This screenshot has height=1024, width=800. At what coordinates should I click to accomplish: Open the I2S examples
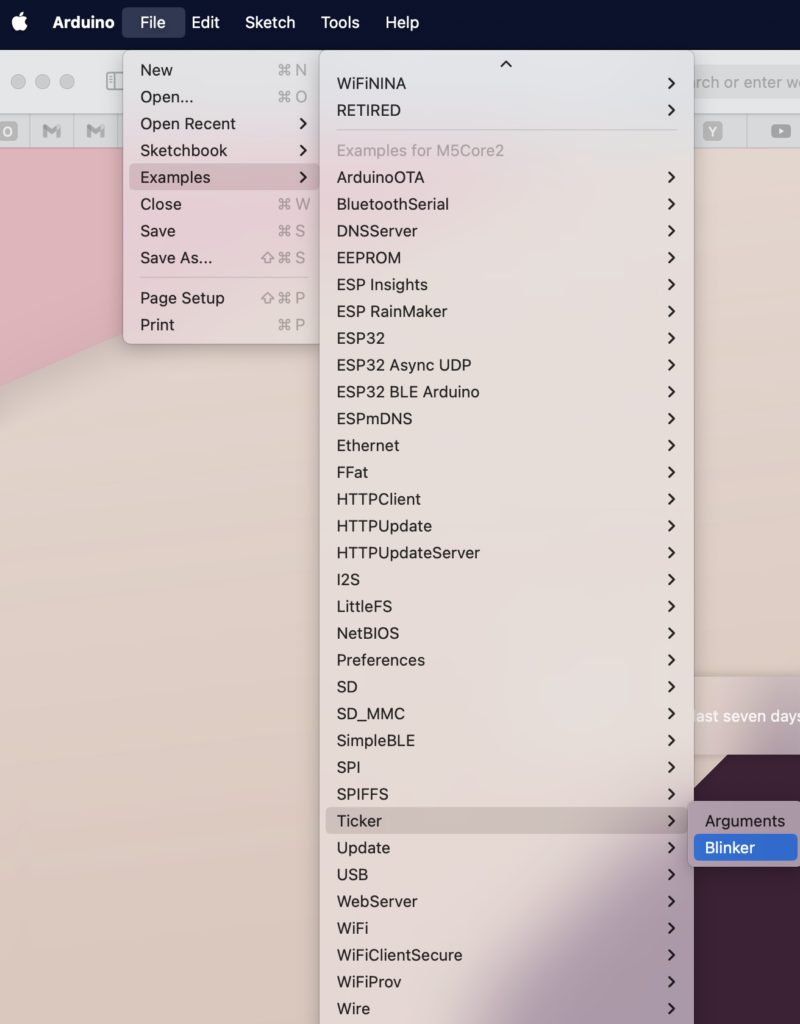point(506,579)
